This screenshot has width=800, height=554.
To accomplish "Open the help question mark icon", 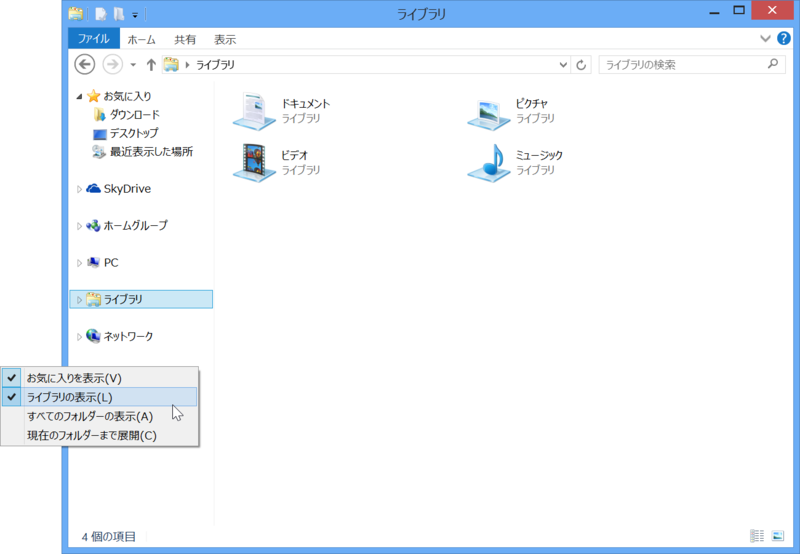I will click(784, 38).
